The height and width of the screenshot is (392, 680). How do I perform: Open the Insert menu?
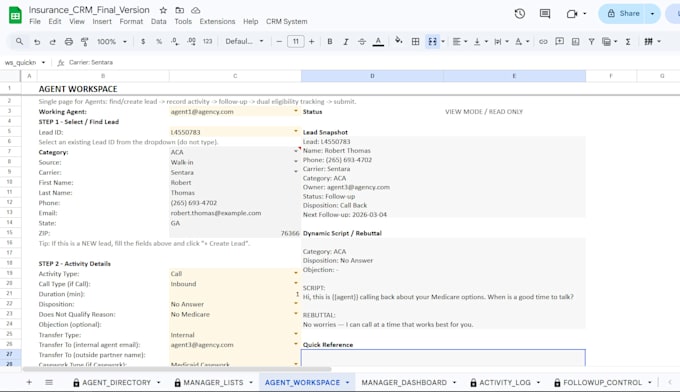point(102,21)
